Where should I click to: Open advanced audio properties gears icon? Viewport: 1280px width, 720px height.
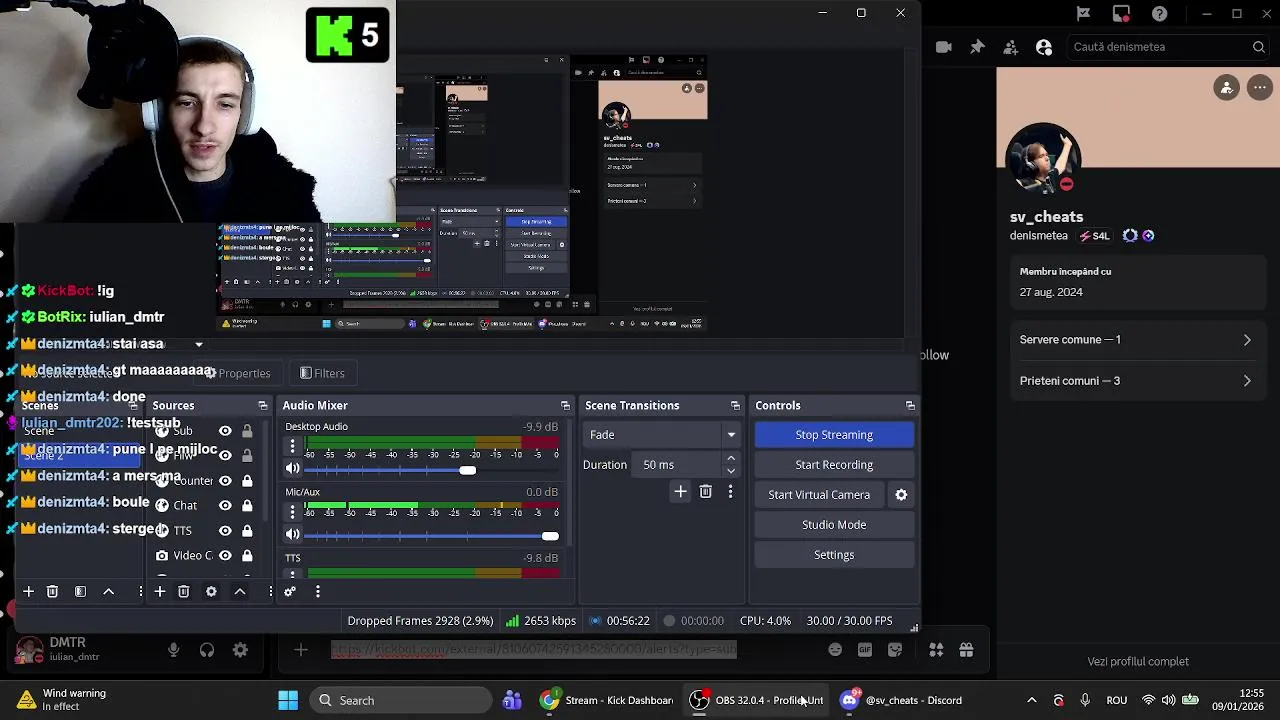pos(290,592)
